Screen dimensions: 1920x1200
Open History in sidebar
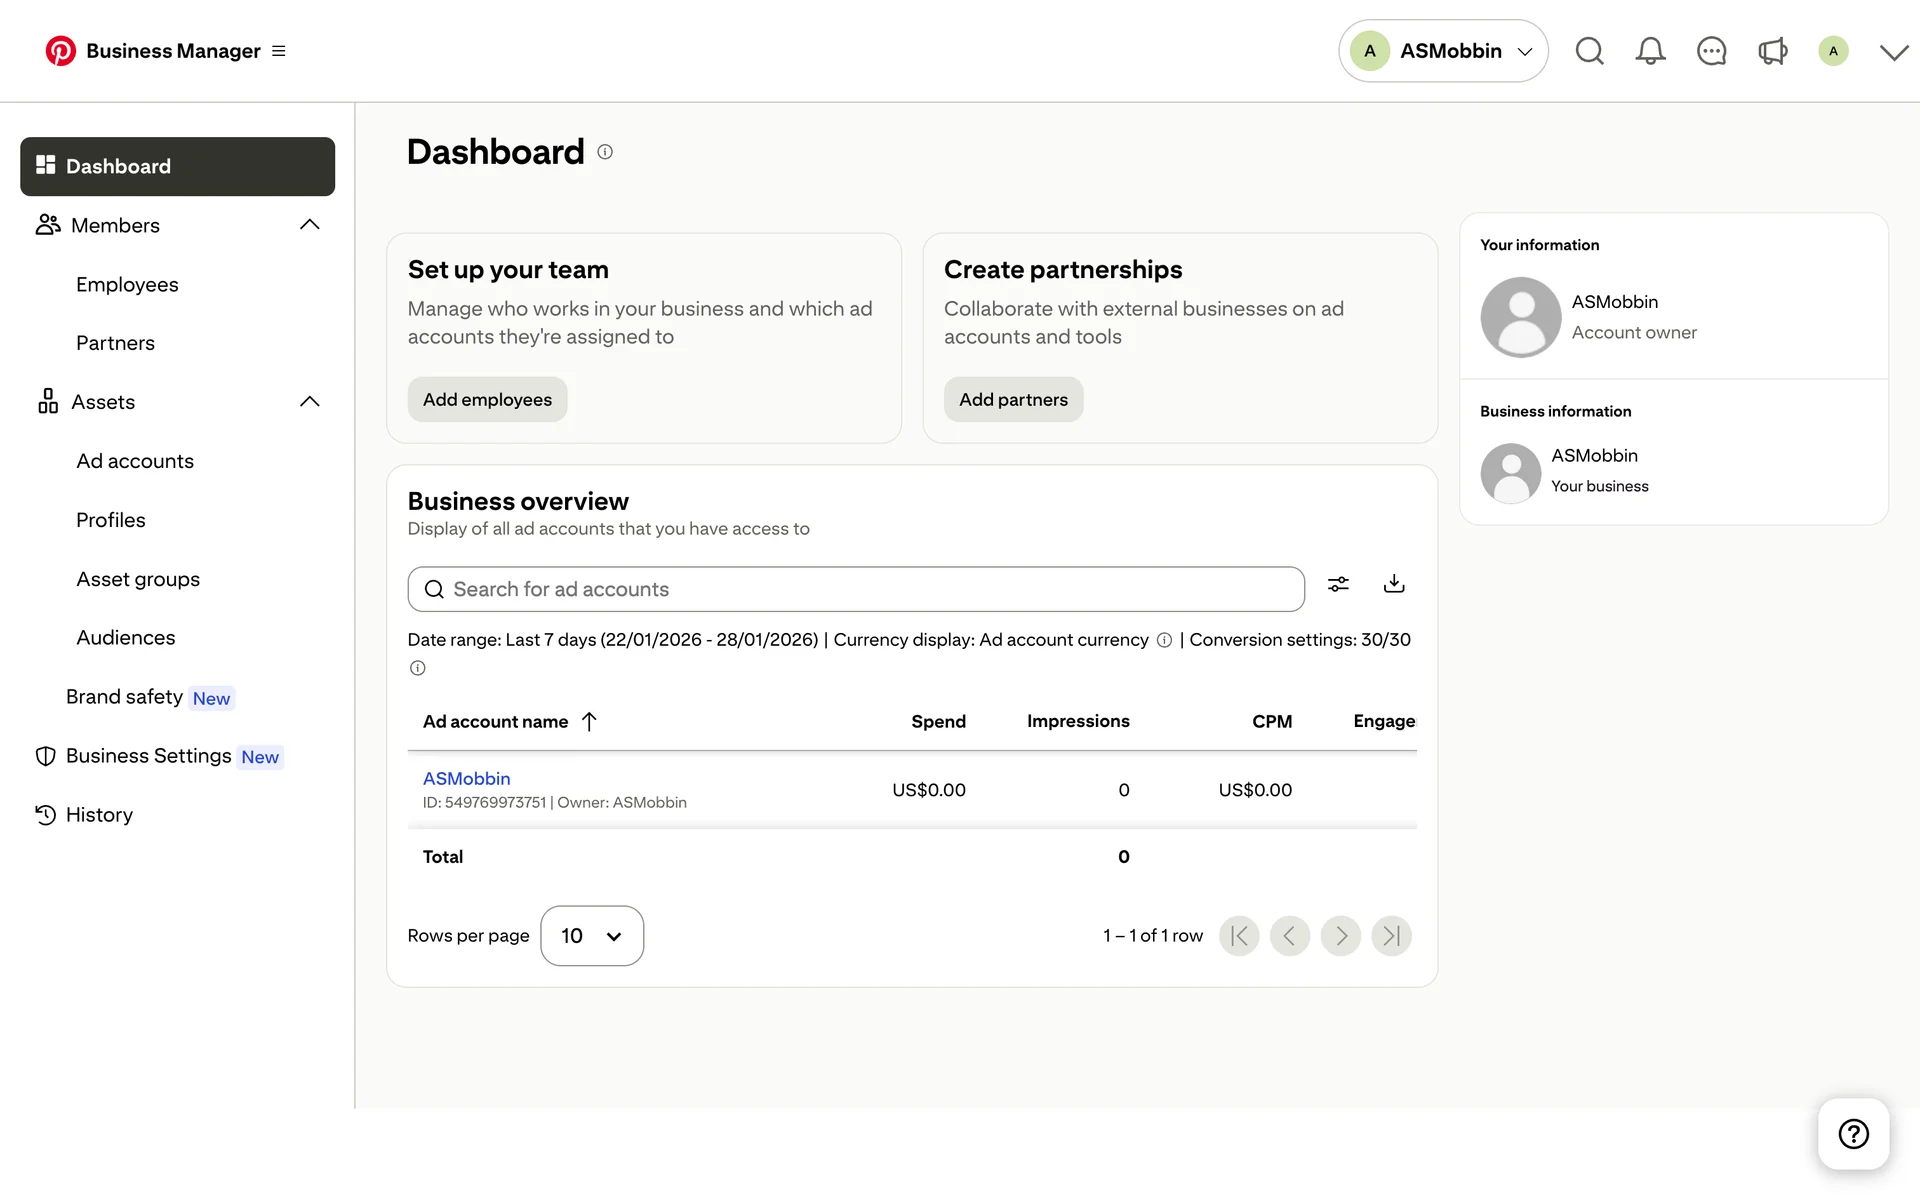coord(99,815)
